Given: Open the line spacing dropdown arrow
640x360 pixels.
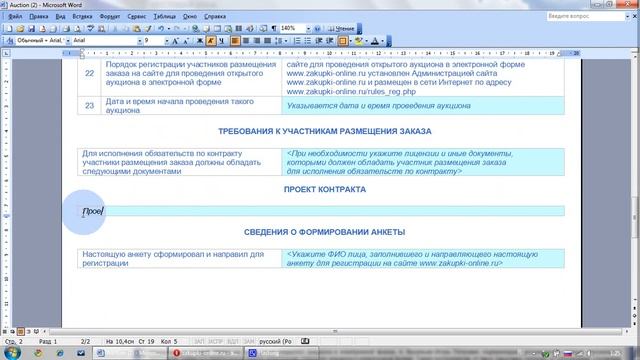Looking at the screenshot, I should pos(286,40).
